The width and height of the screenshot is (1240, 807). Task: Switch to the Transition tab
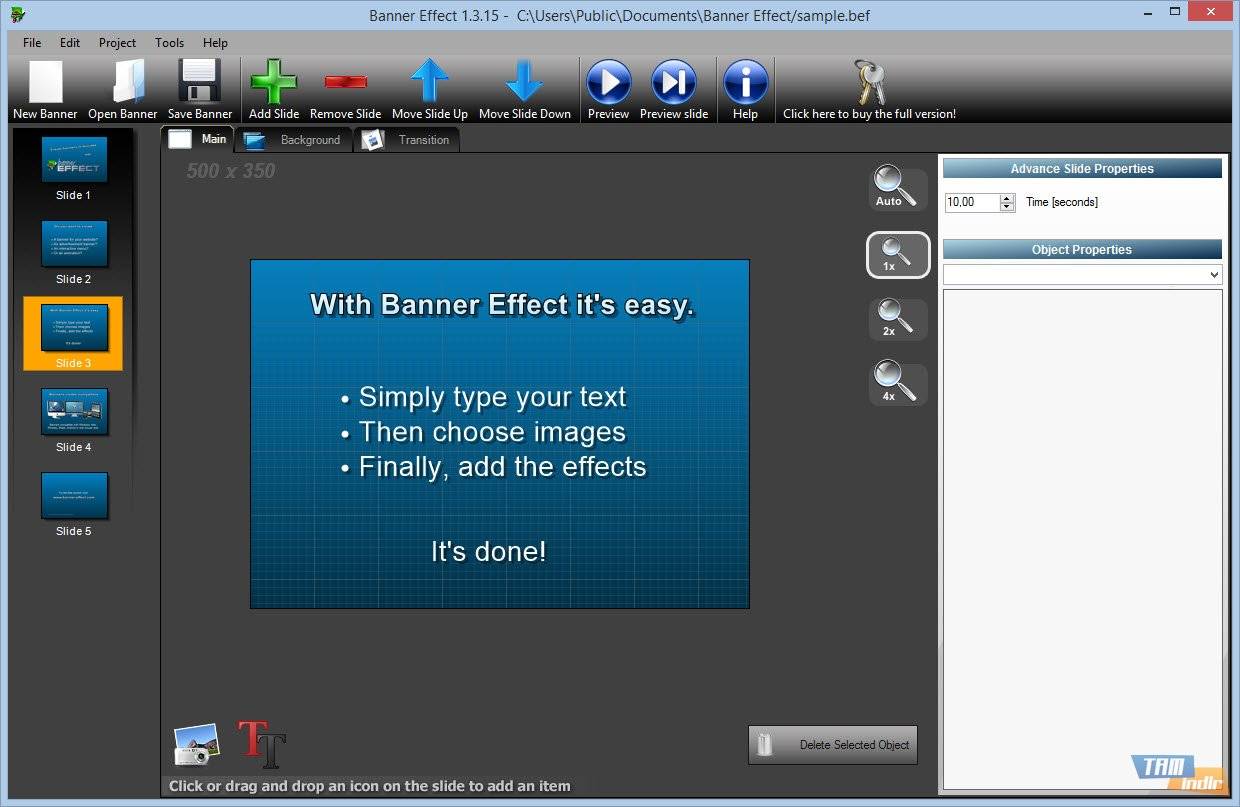tap(408, 140)
